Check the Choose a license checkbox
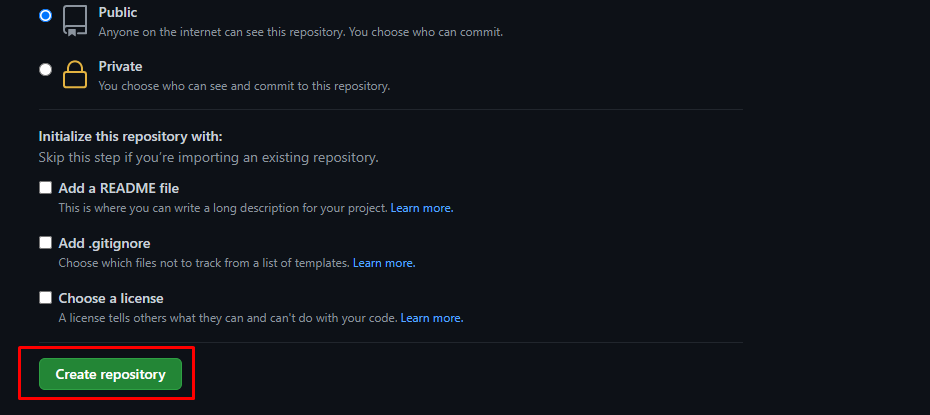The height and width of the screenshot is (415, 930). click(46, 298)
